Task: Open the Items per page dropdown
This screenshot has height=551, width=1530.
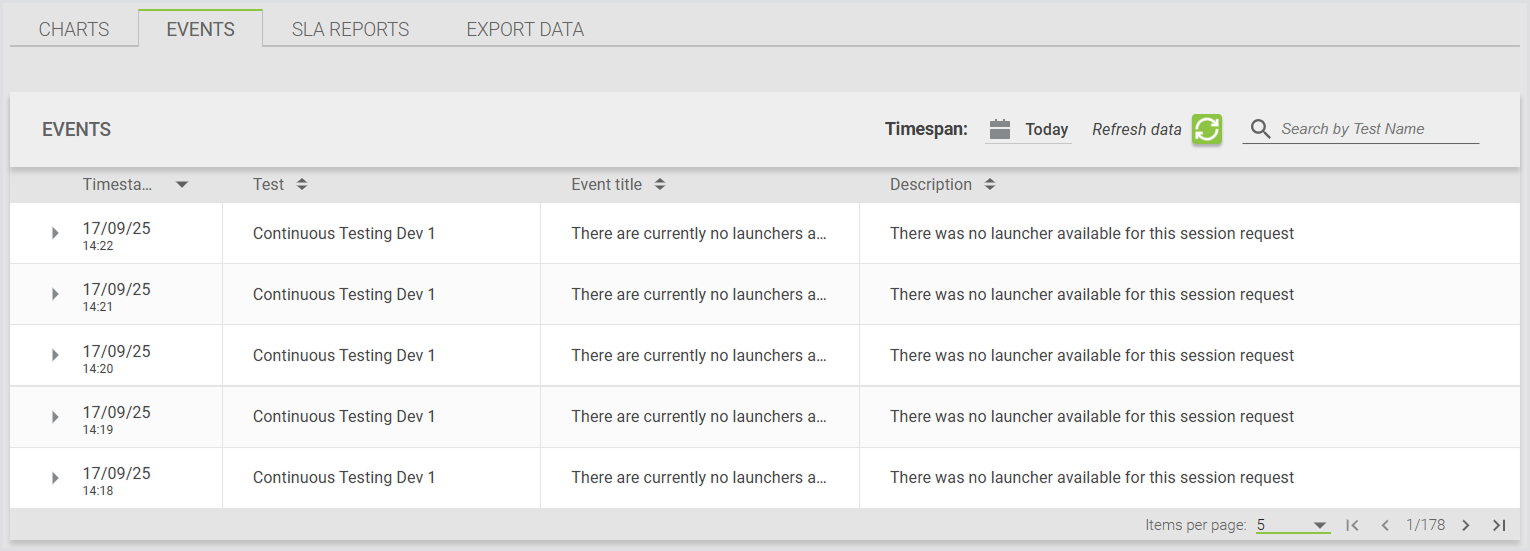Action: [1292, 525]
